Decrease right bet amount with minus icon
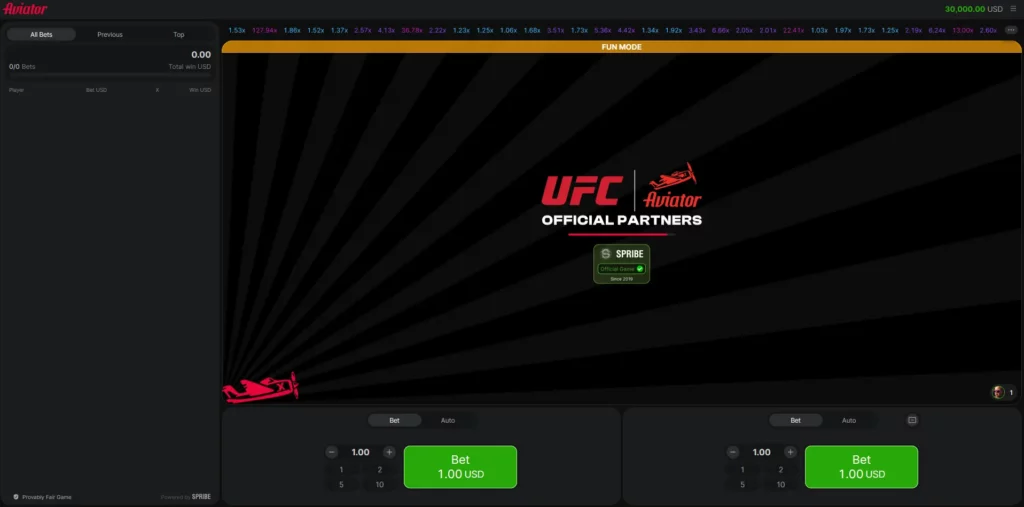 (x=733, y=452)
